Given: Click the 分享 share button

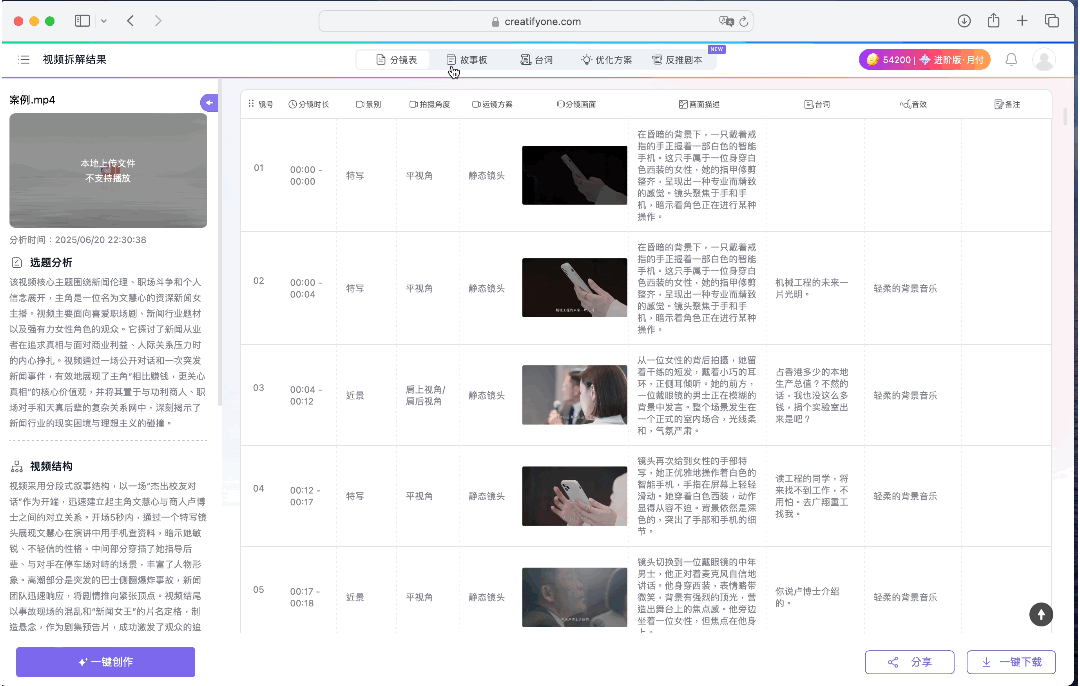Looking at the screenshot, I should (x=910, y=662).
